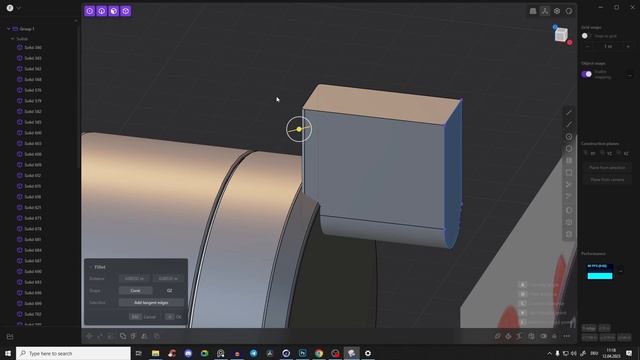Click Add tangent edges button

click(151, 302)
